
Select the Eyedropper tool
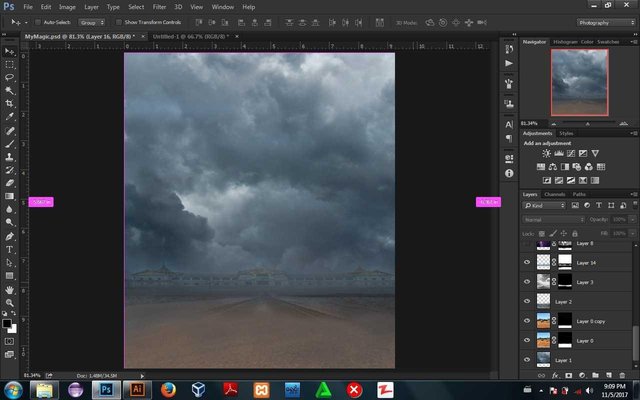pos(9,117)
